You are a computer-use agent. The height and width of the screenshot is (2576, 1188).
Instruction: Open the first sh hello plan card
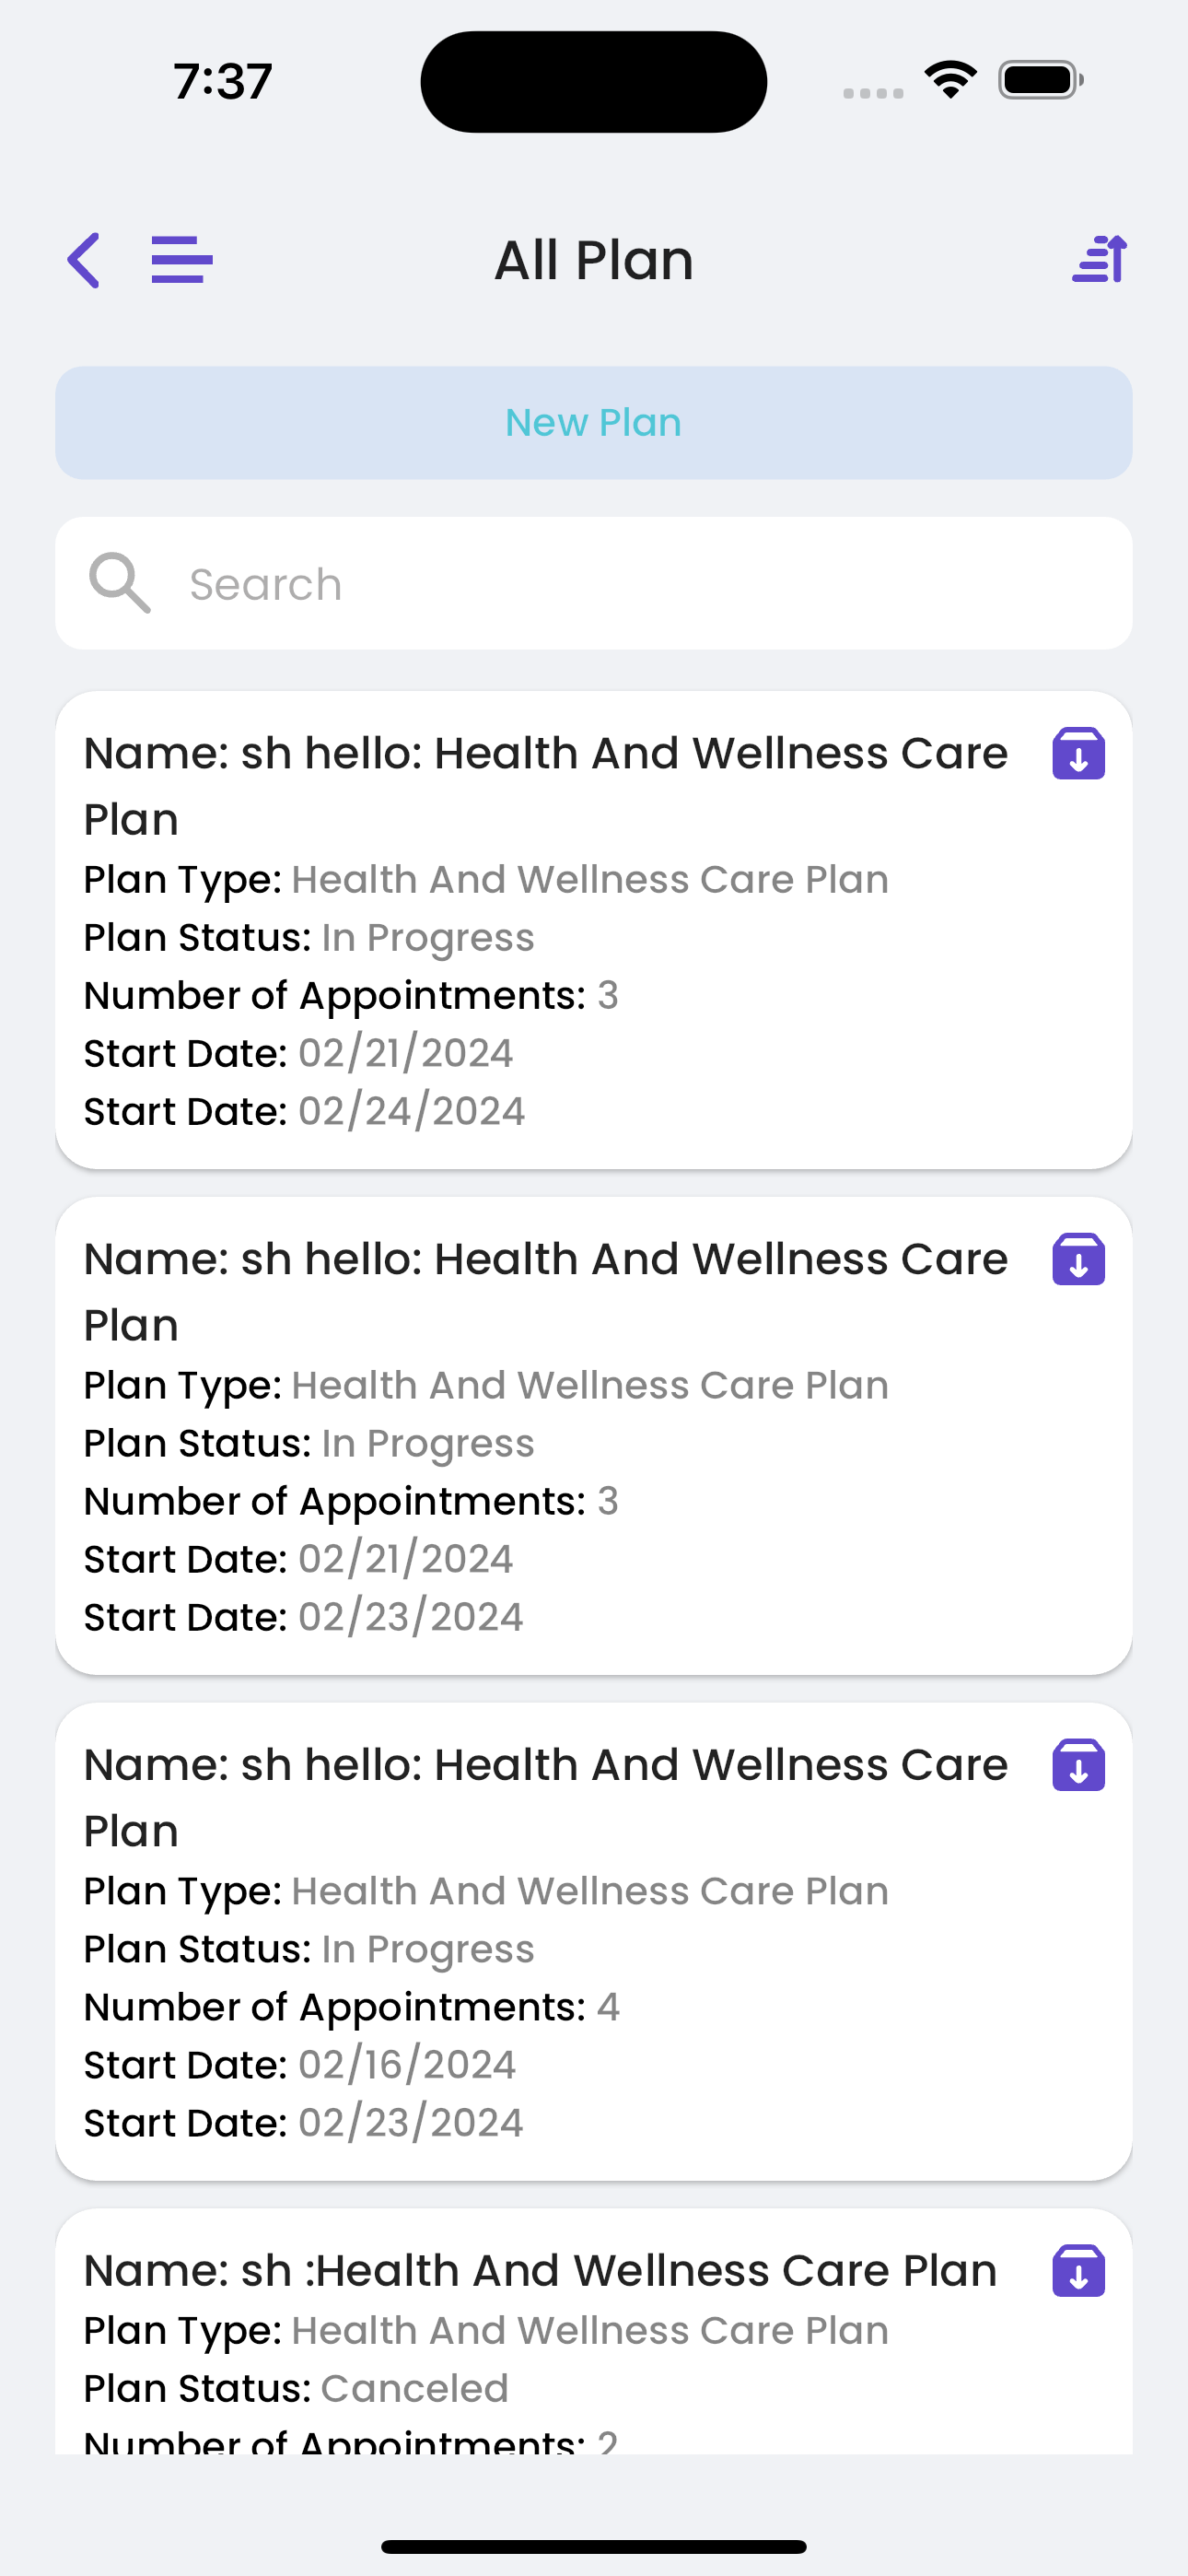point(594,930)
